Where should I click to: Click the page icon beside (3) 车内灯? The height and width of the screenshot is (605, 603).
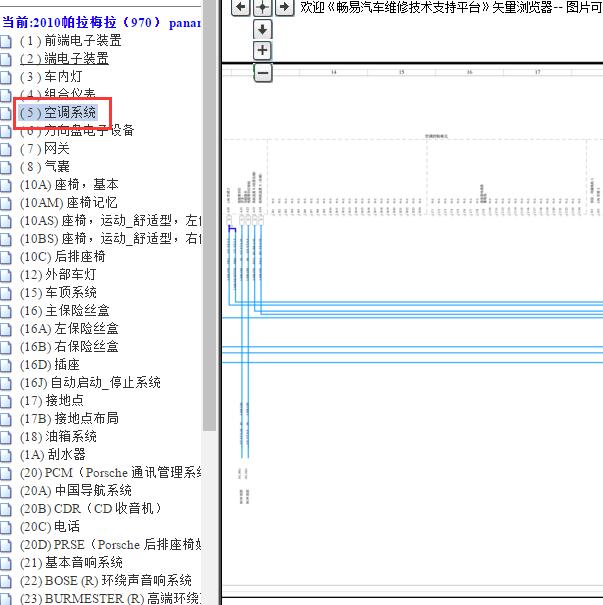point(5,77)
